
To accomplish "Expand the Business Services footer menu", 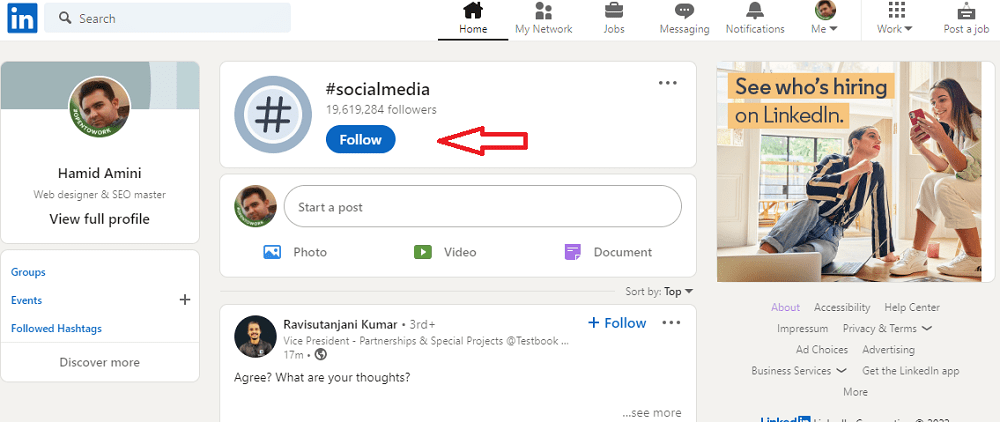I will coord(799,370).
